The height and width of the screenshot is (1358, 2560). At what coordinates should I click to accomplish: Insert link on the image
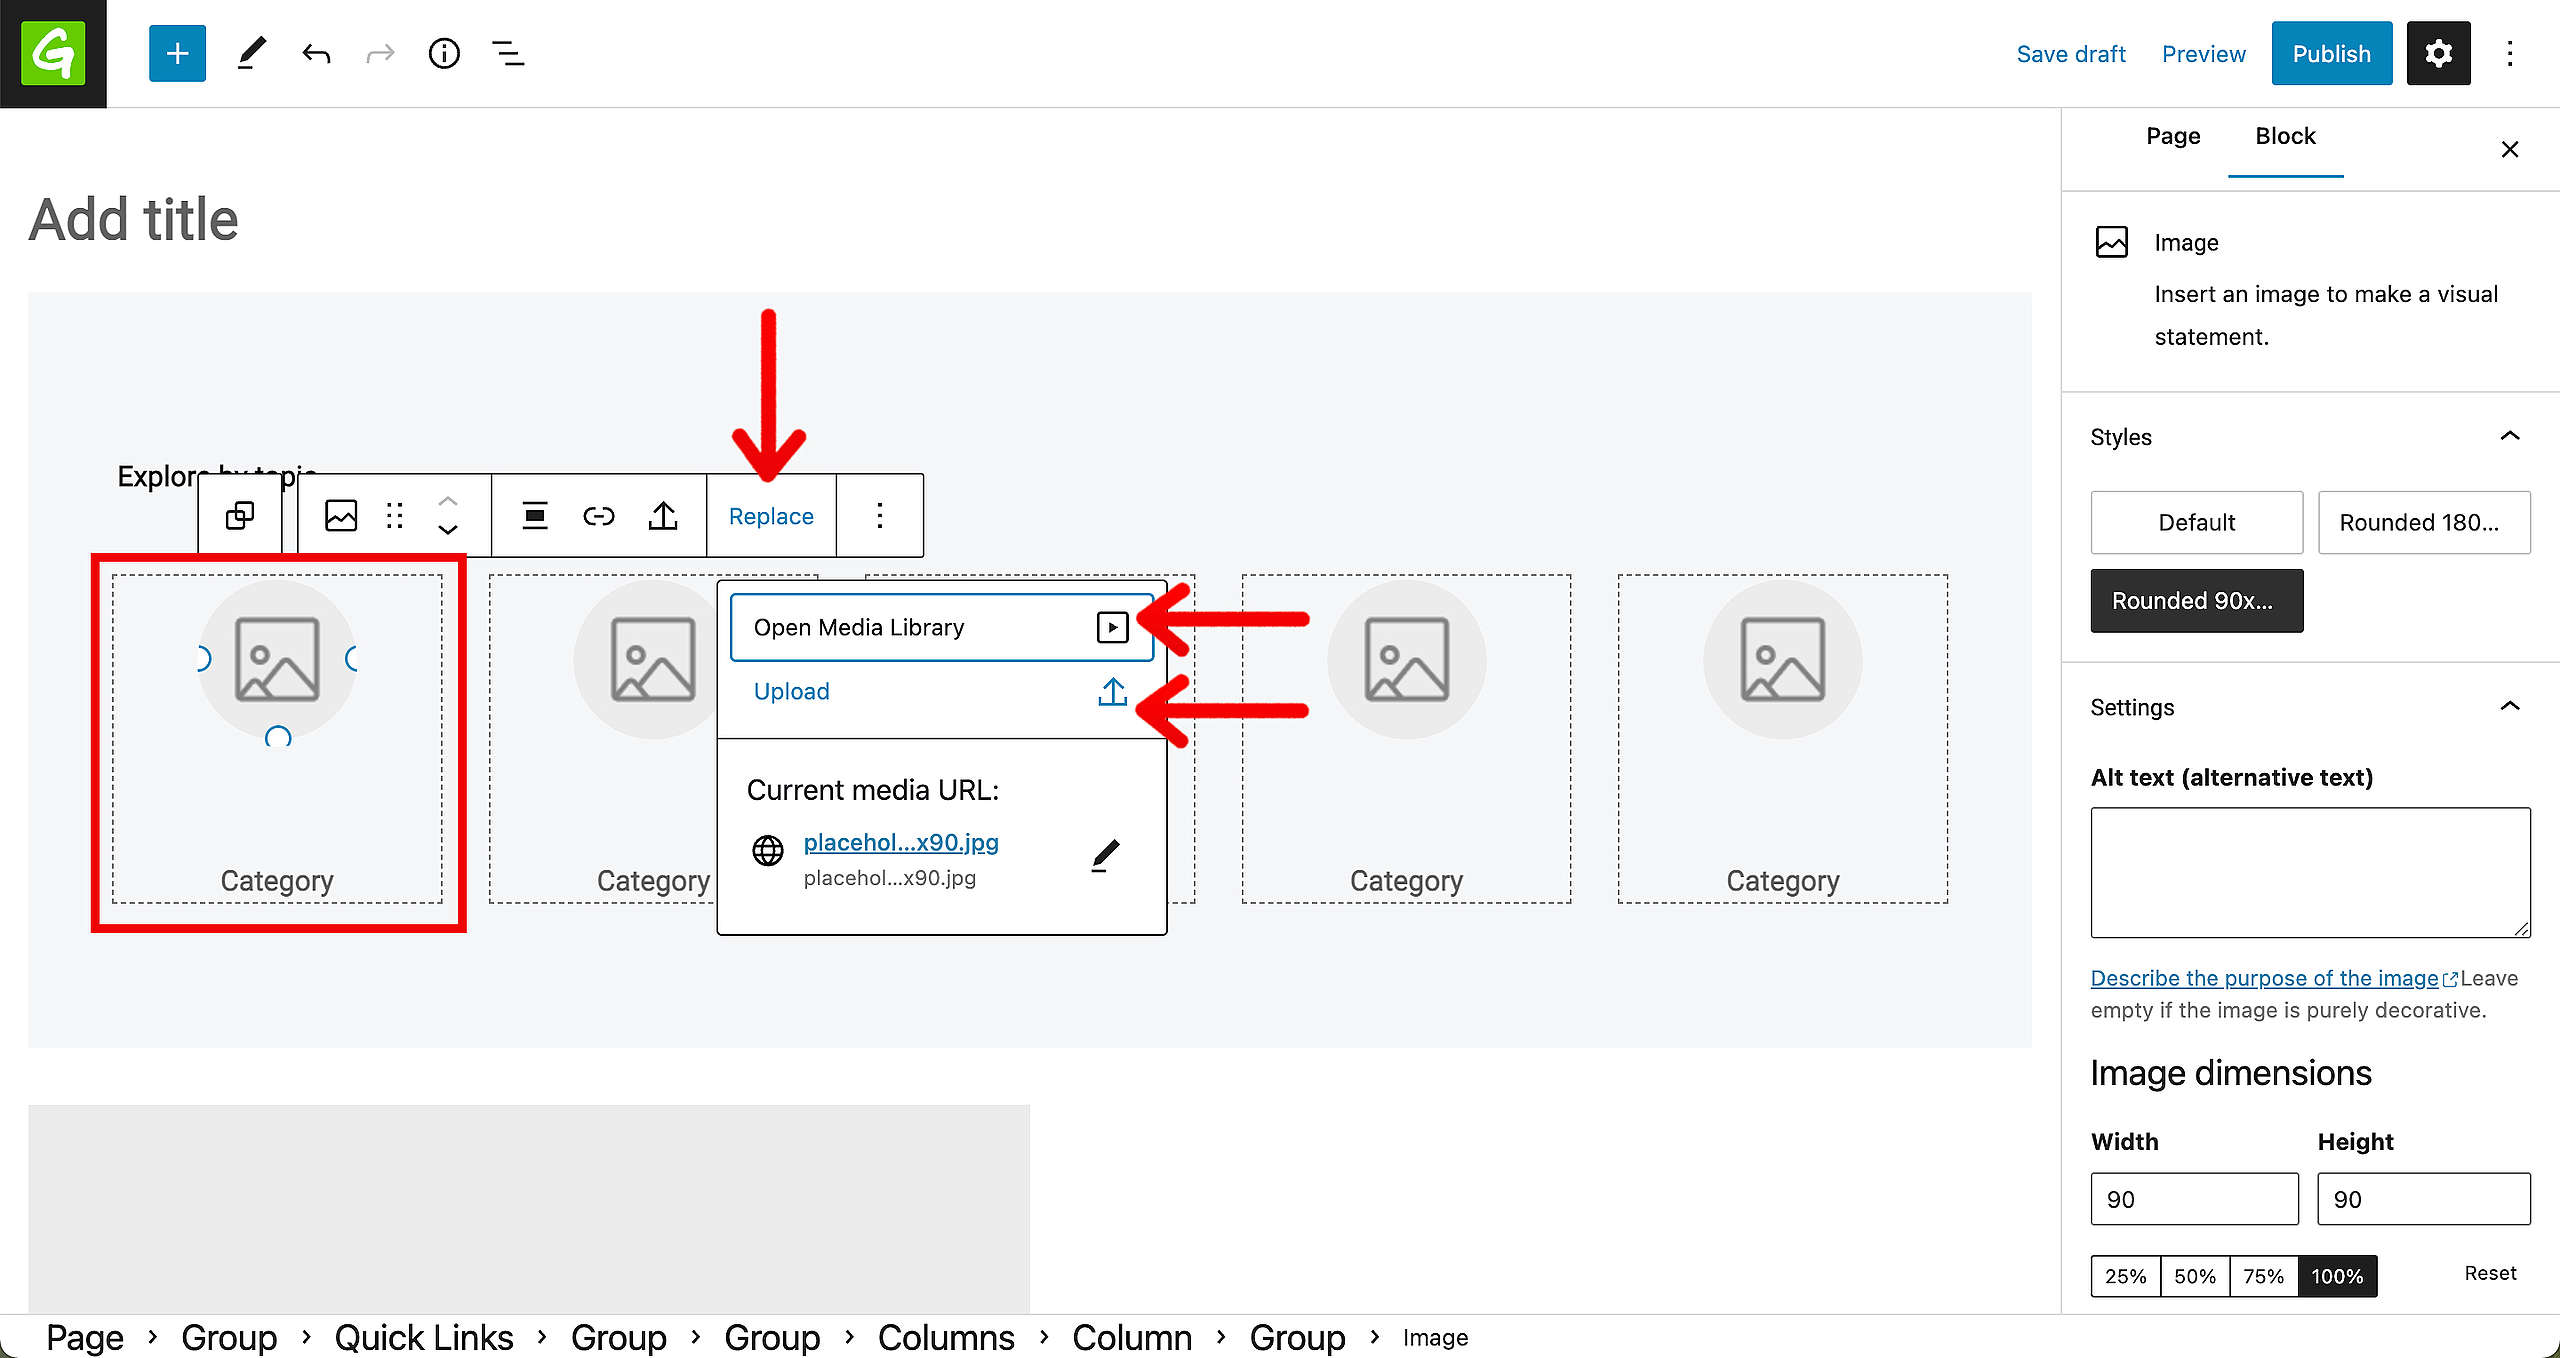coord(599,516)
